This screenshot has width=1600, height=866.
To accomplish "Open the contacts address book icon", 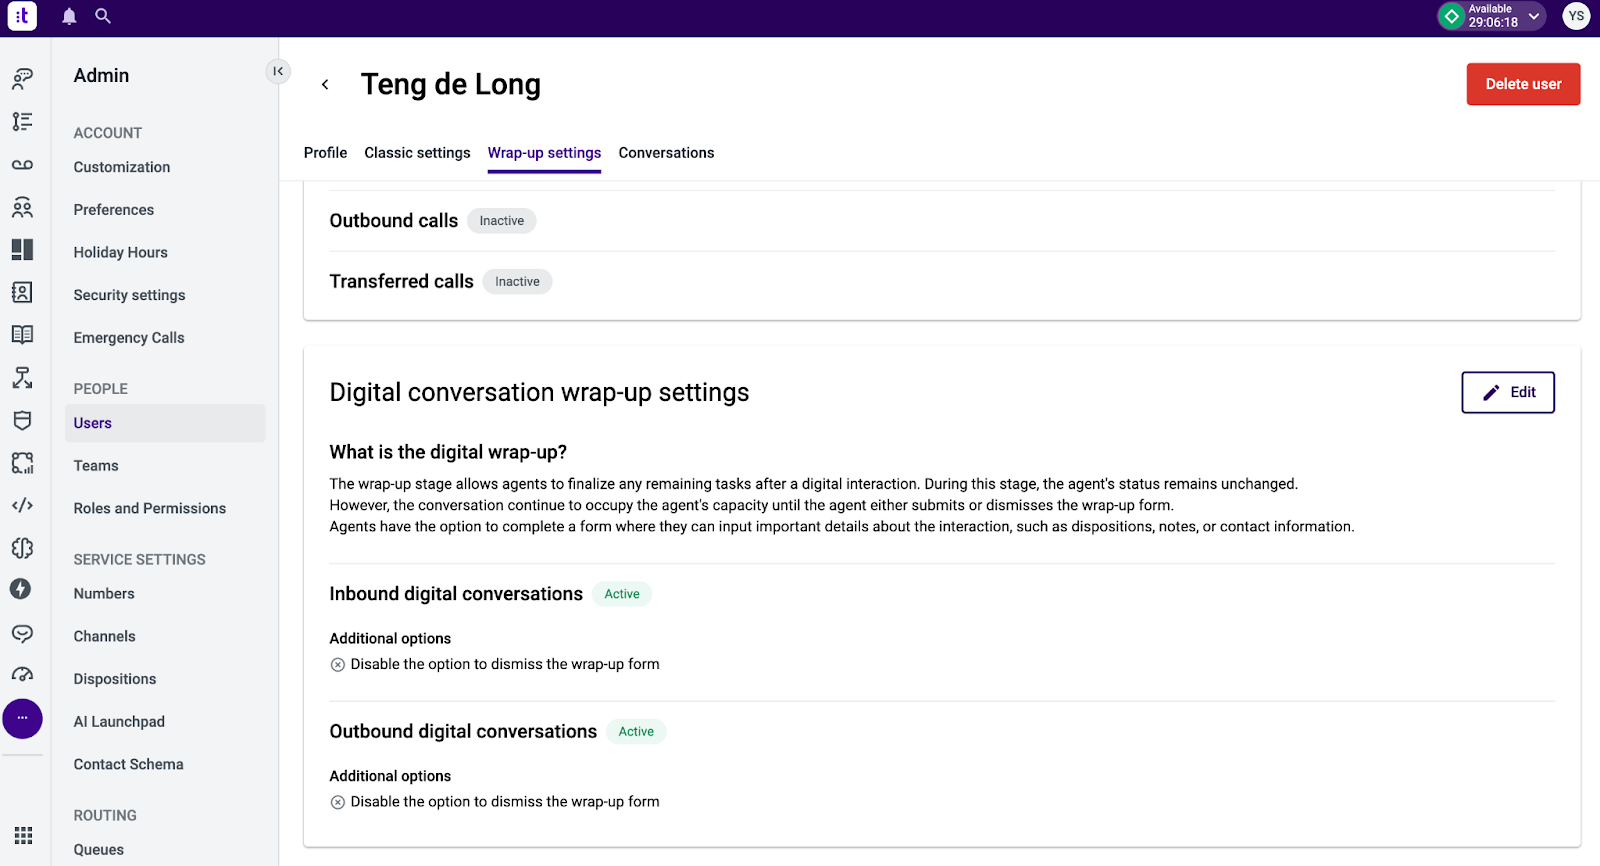I will click(x=22, y=292).
